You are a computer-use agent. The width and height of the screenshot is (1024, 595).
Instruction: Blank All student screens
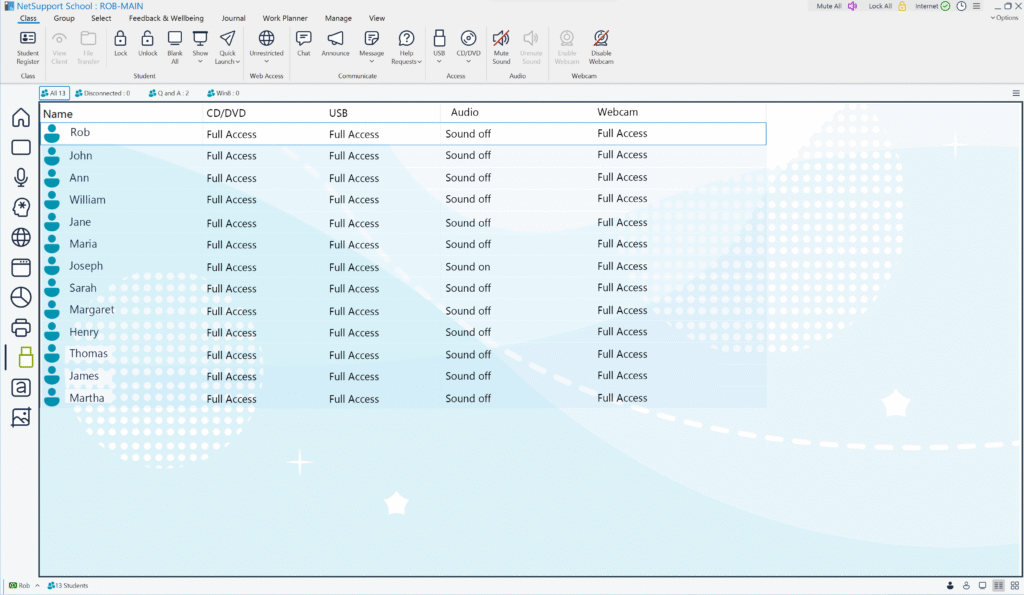174,47
